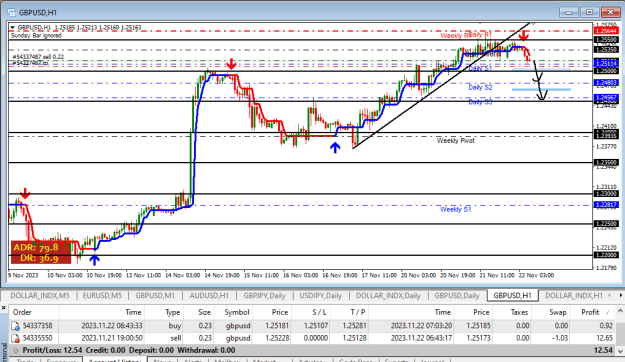Click the chart icon in GBPUSD,H1 title bar

11,12
